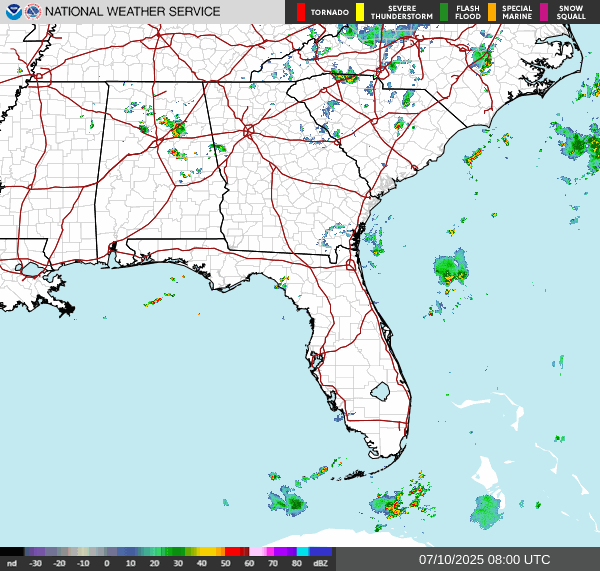The image size is (600, 571).
Task: Click Lake Okeechobee on the Florida map
Action: (x=380, y=392)
